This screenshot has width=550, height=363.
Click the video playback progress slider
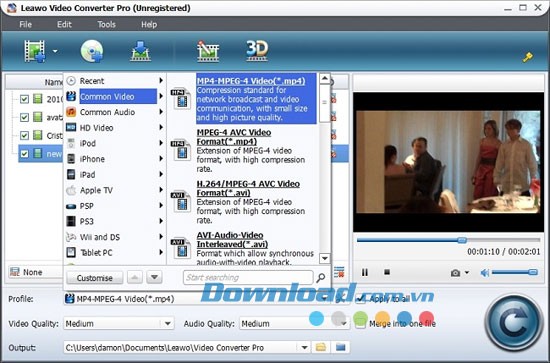pos(448,240)
